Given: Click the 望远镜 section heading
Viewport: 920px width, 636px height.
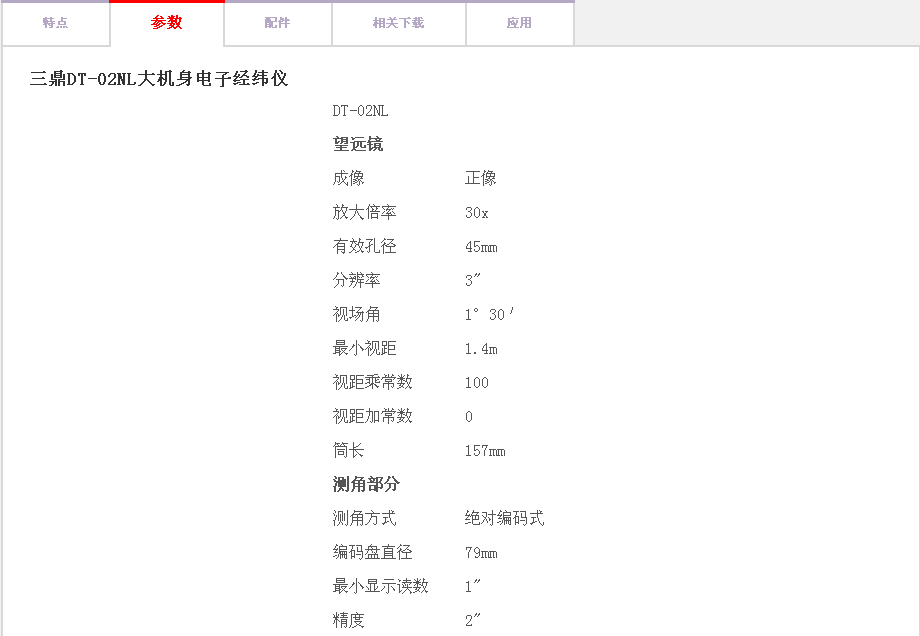Looking at the screenshot, I should coord(358,144).
